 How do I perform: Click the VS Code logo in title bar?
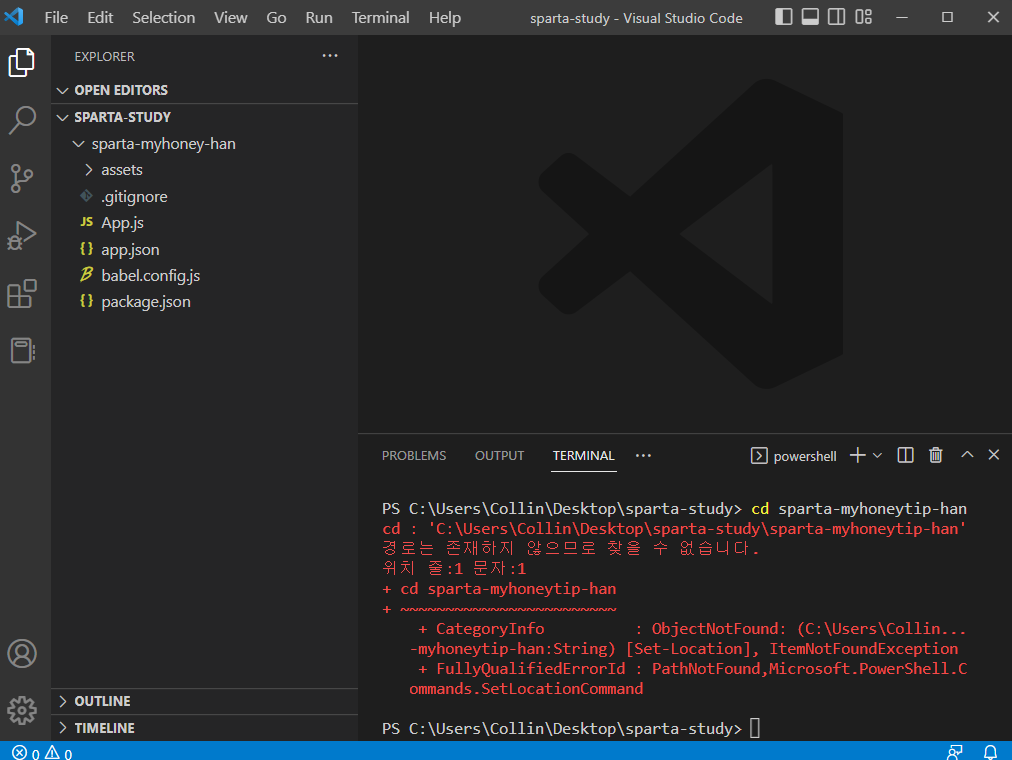click(14, 17)
